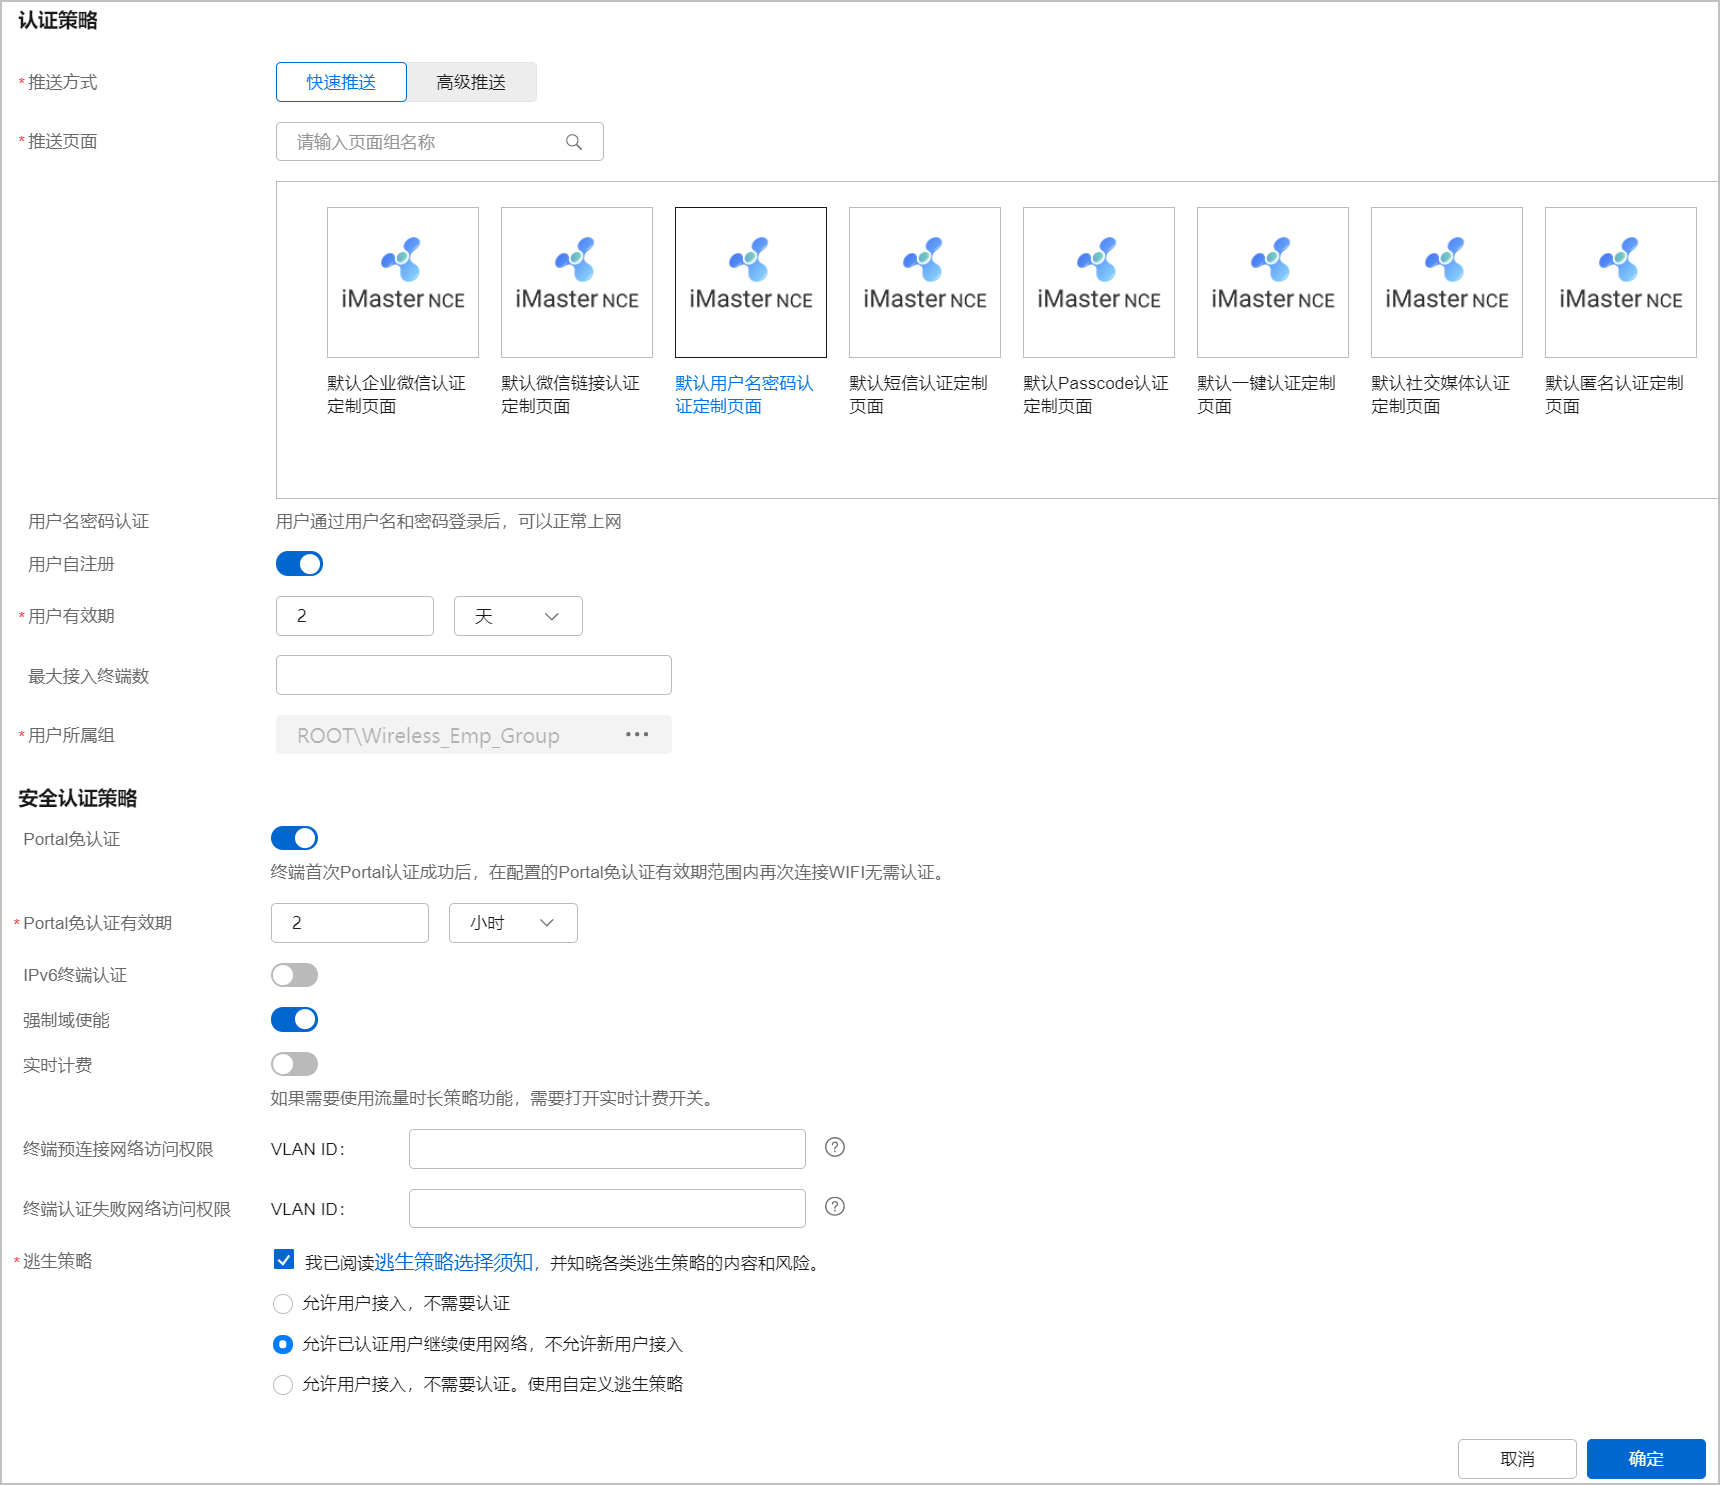Click the 默认匿名认证定制页面 label text
The height and width of the screenshot is (1485, 1720).
[x=1614, y=395]
